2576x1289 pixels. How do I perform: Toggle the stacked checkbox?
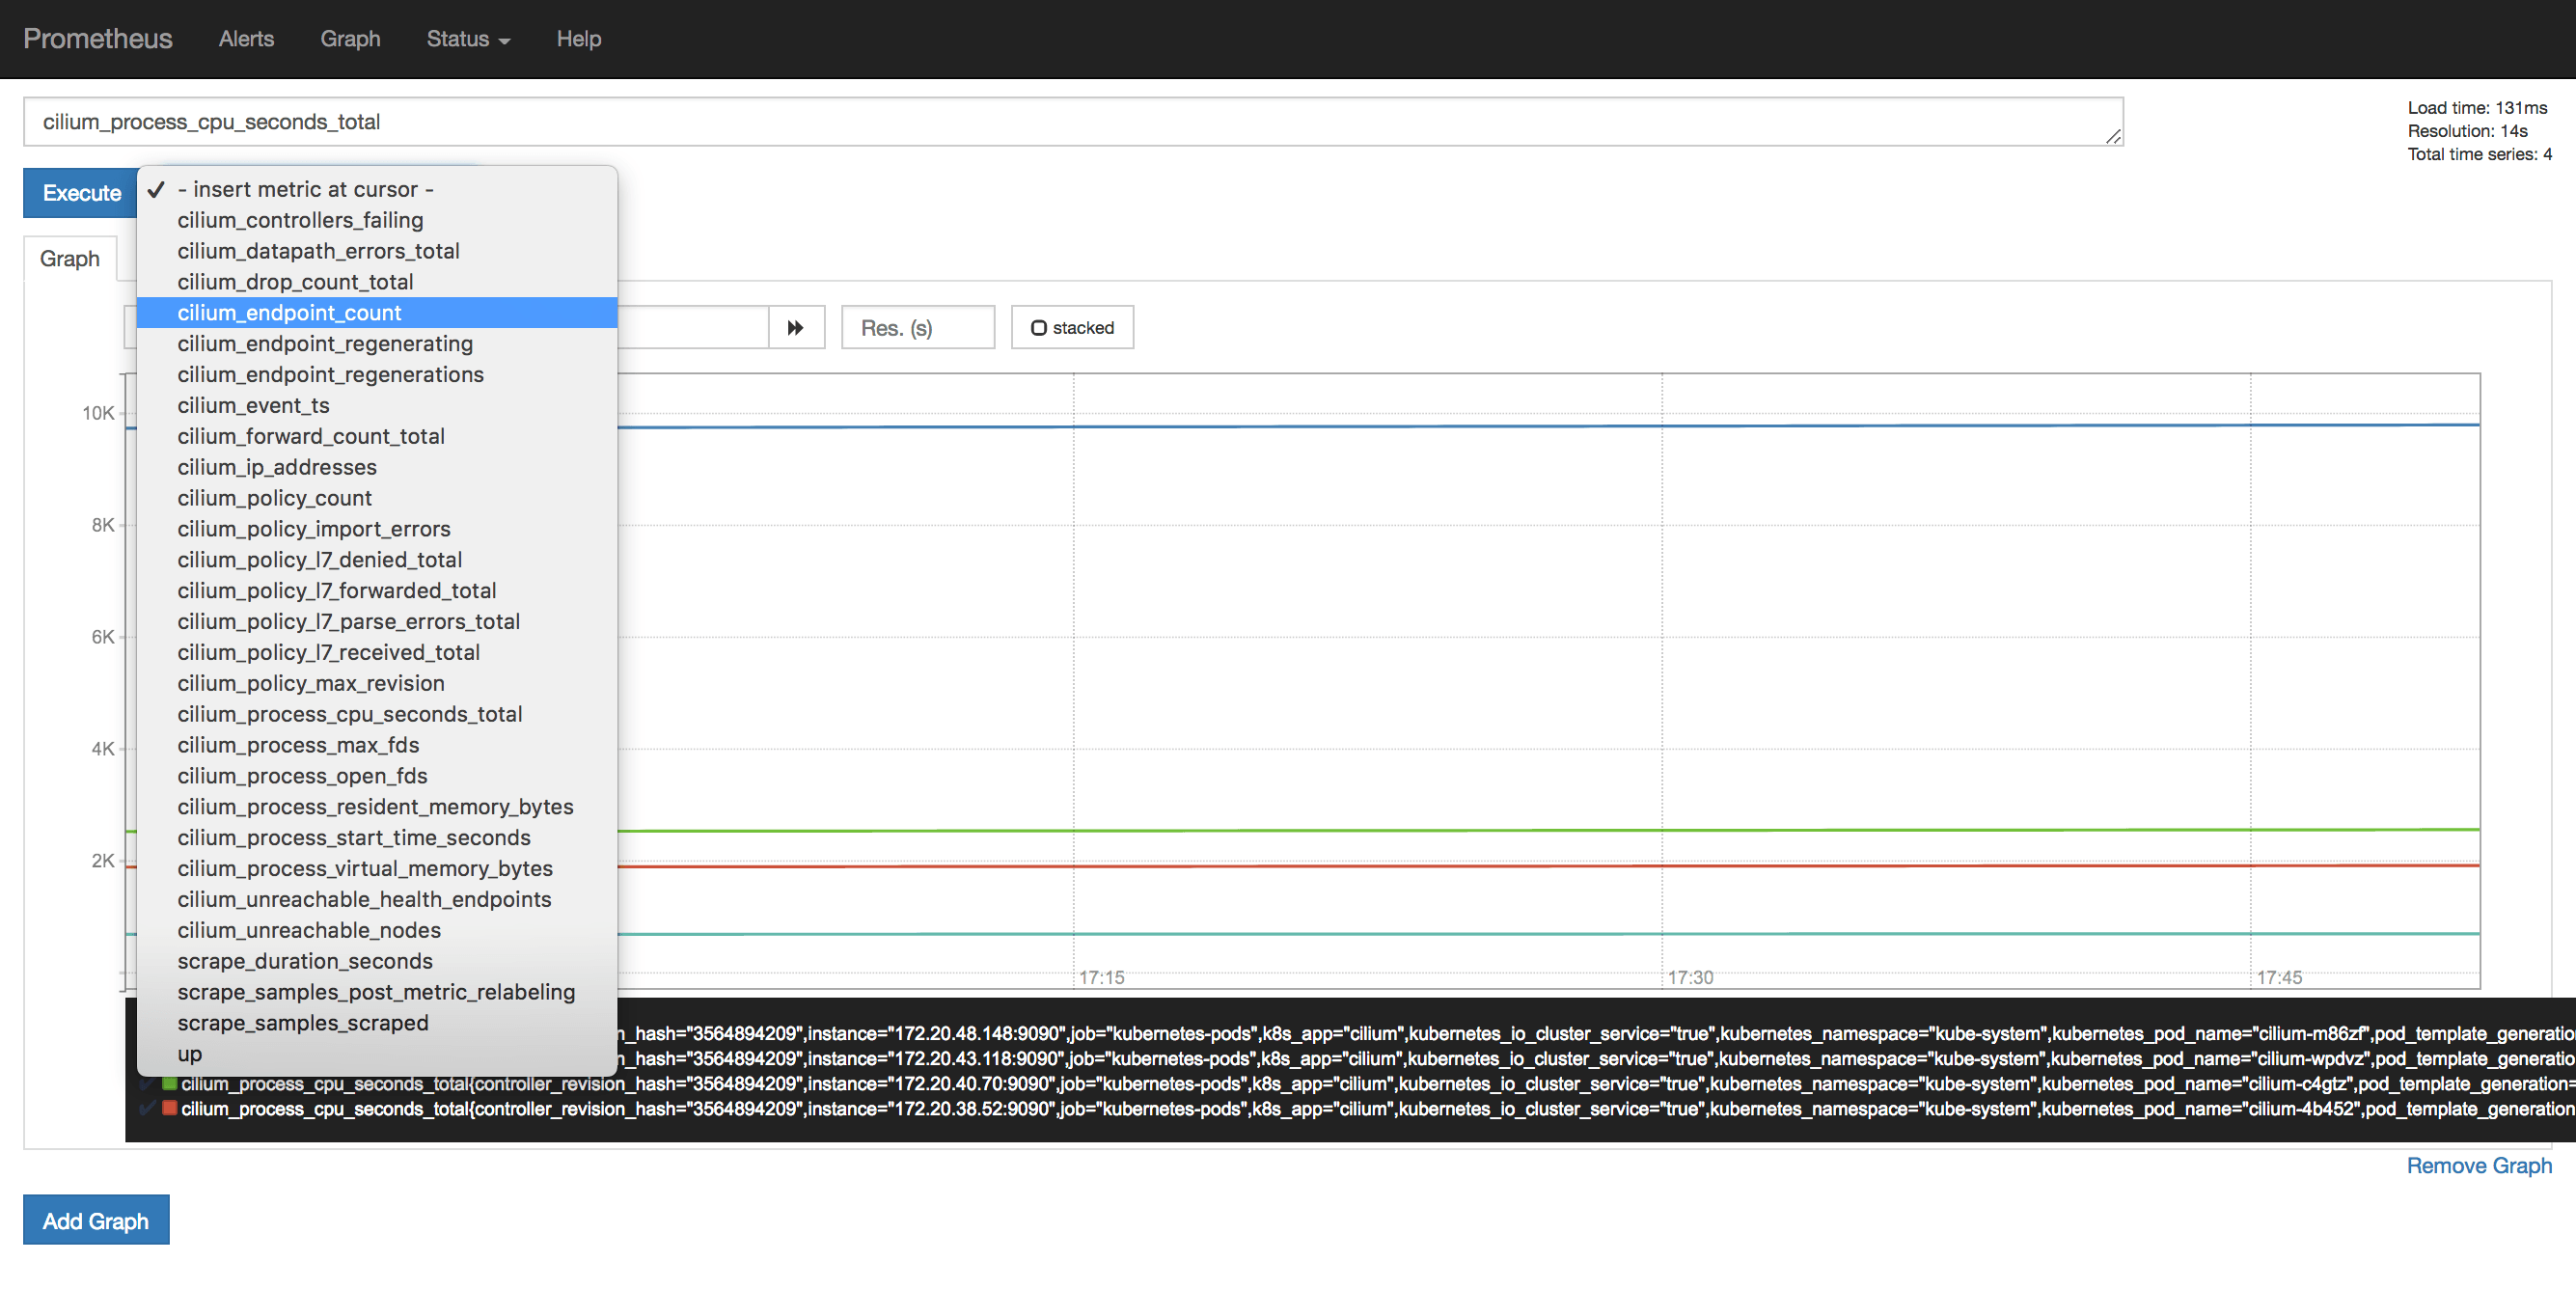click(x=1039, y=328)
